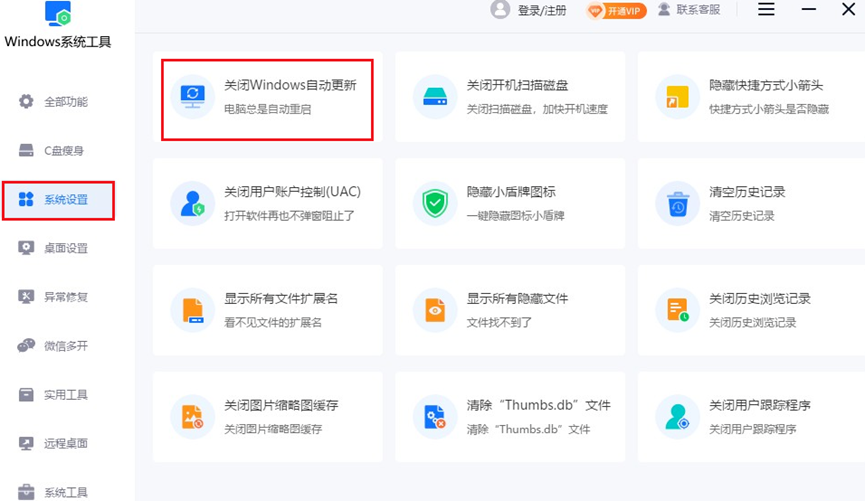Click the 系统工具 briefcase icon
Screen dimensions: 865x501
click(26, 492)
